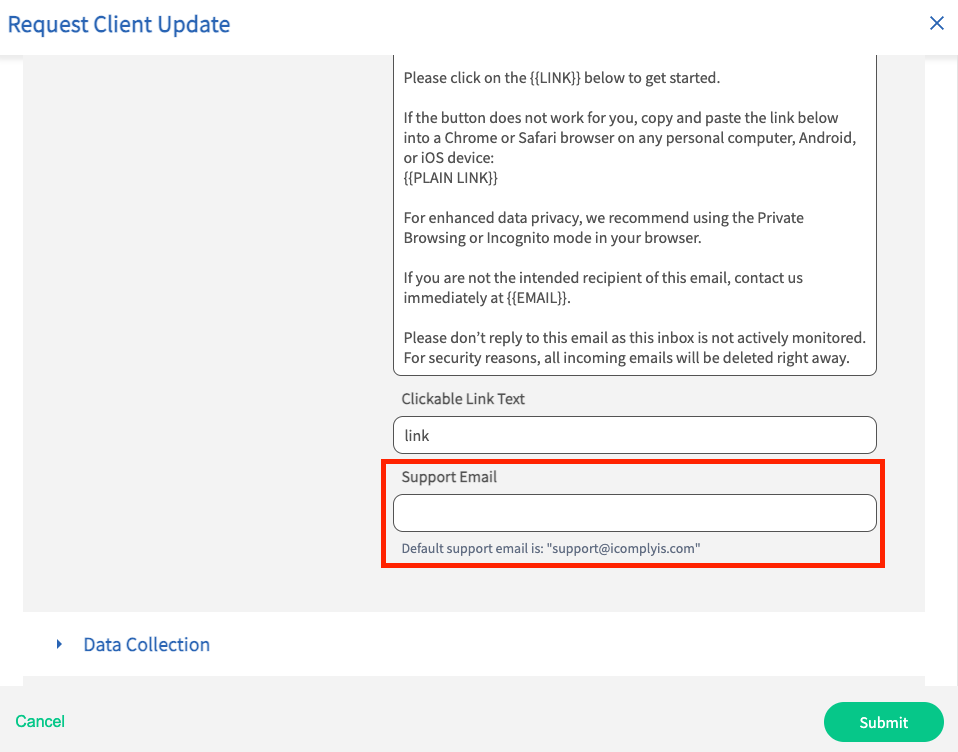Screen dimensions: 958x752
Task: Click the line starting 'For enhanced data privacy'
Action: tap(603, 217)
